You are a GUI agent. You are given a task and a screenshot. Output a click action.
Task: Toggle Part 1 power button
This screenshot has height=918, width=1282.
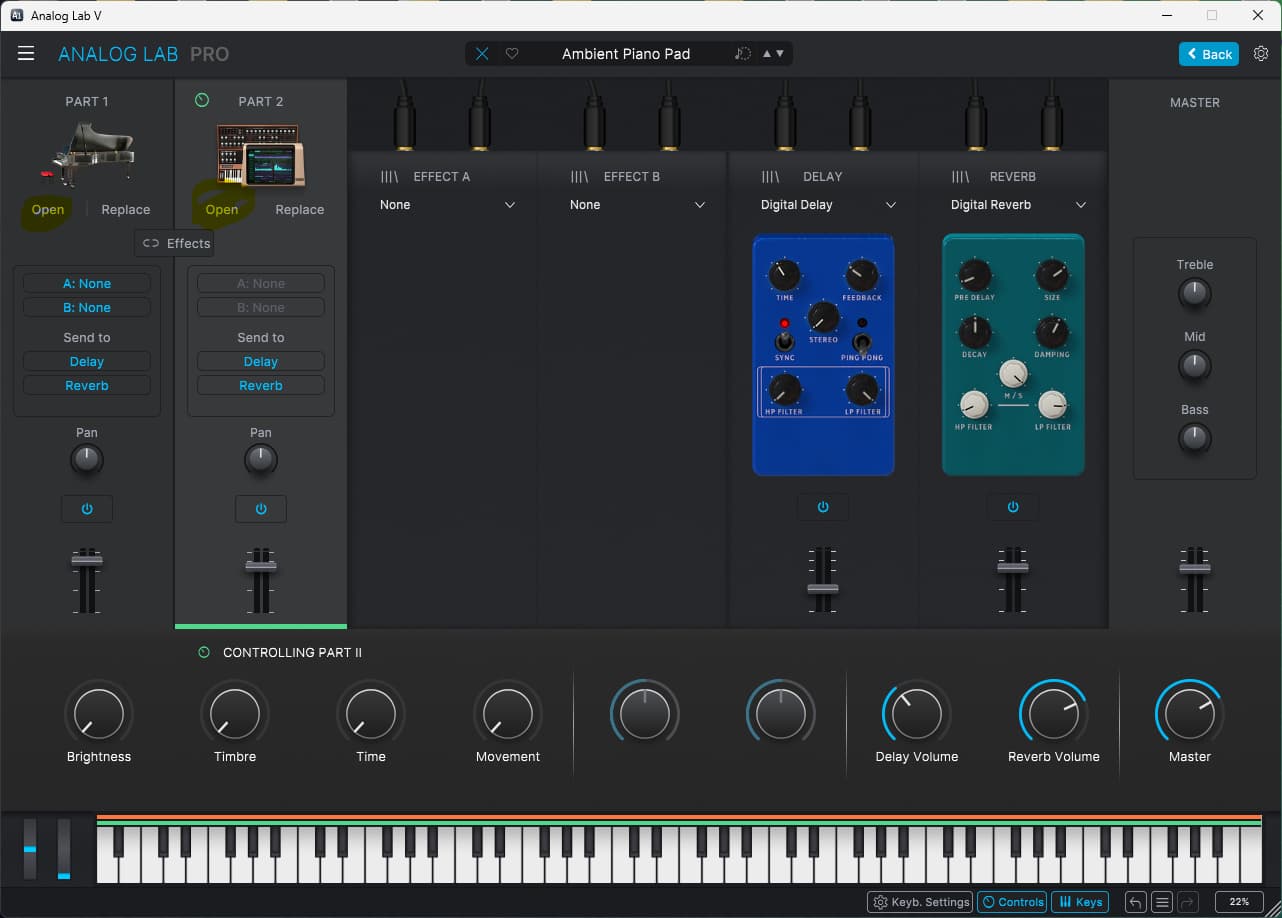tap(87, 509)
